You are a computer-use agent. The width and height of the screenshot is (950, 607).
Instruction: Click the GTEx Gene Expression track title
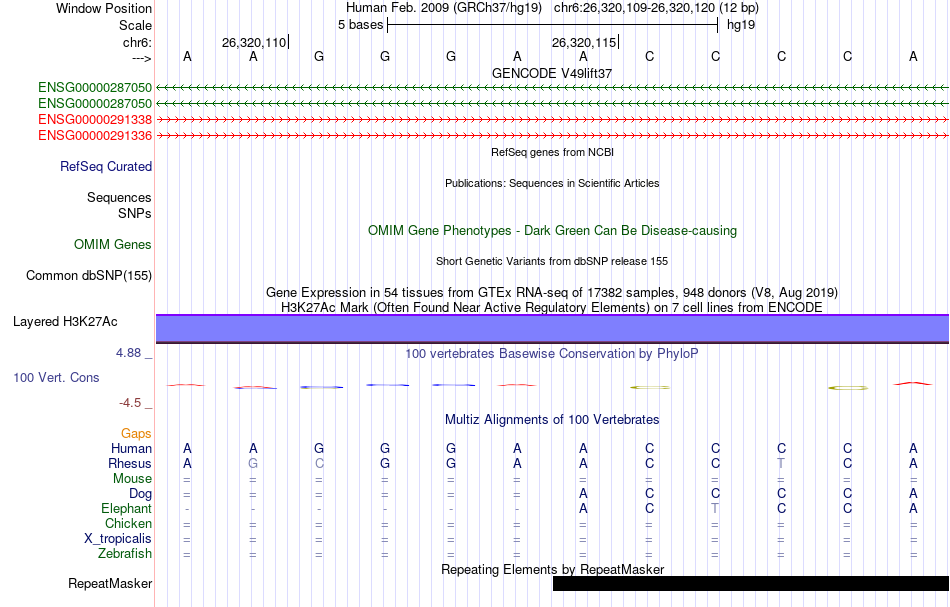(x=552, y=293)
